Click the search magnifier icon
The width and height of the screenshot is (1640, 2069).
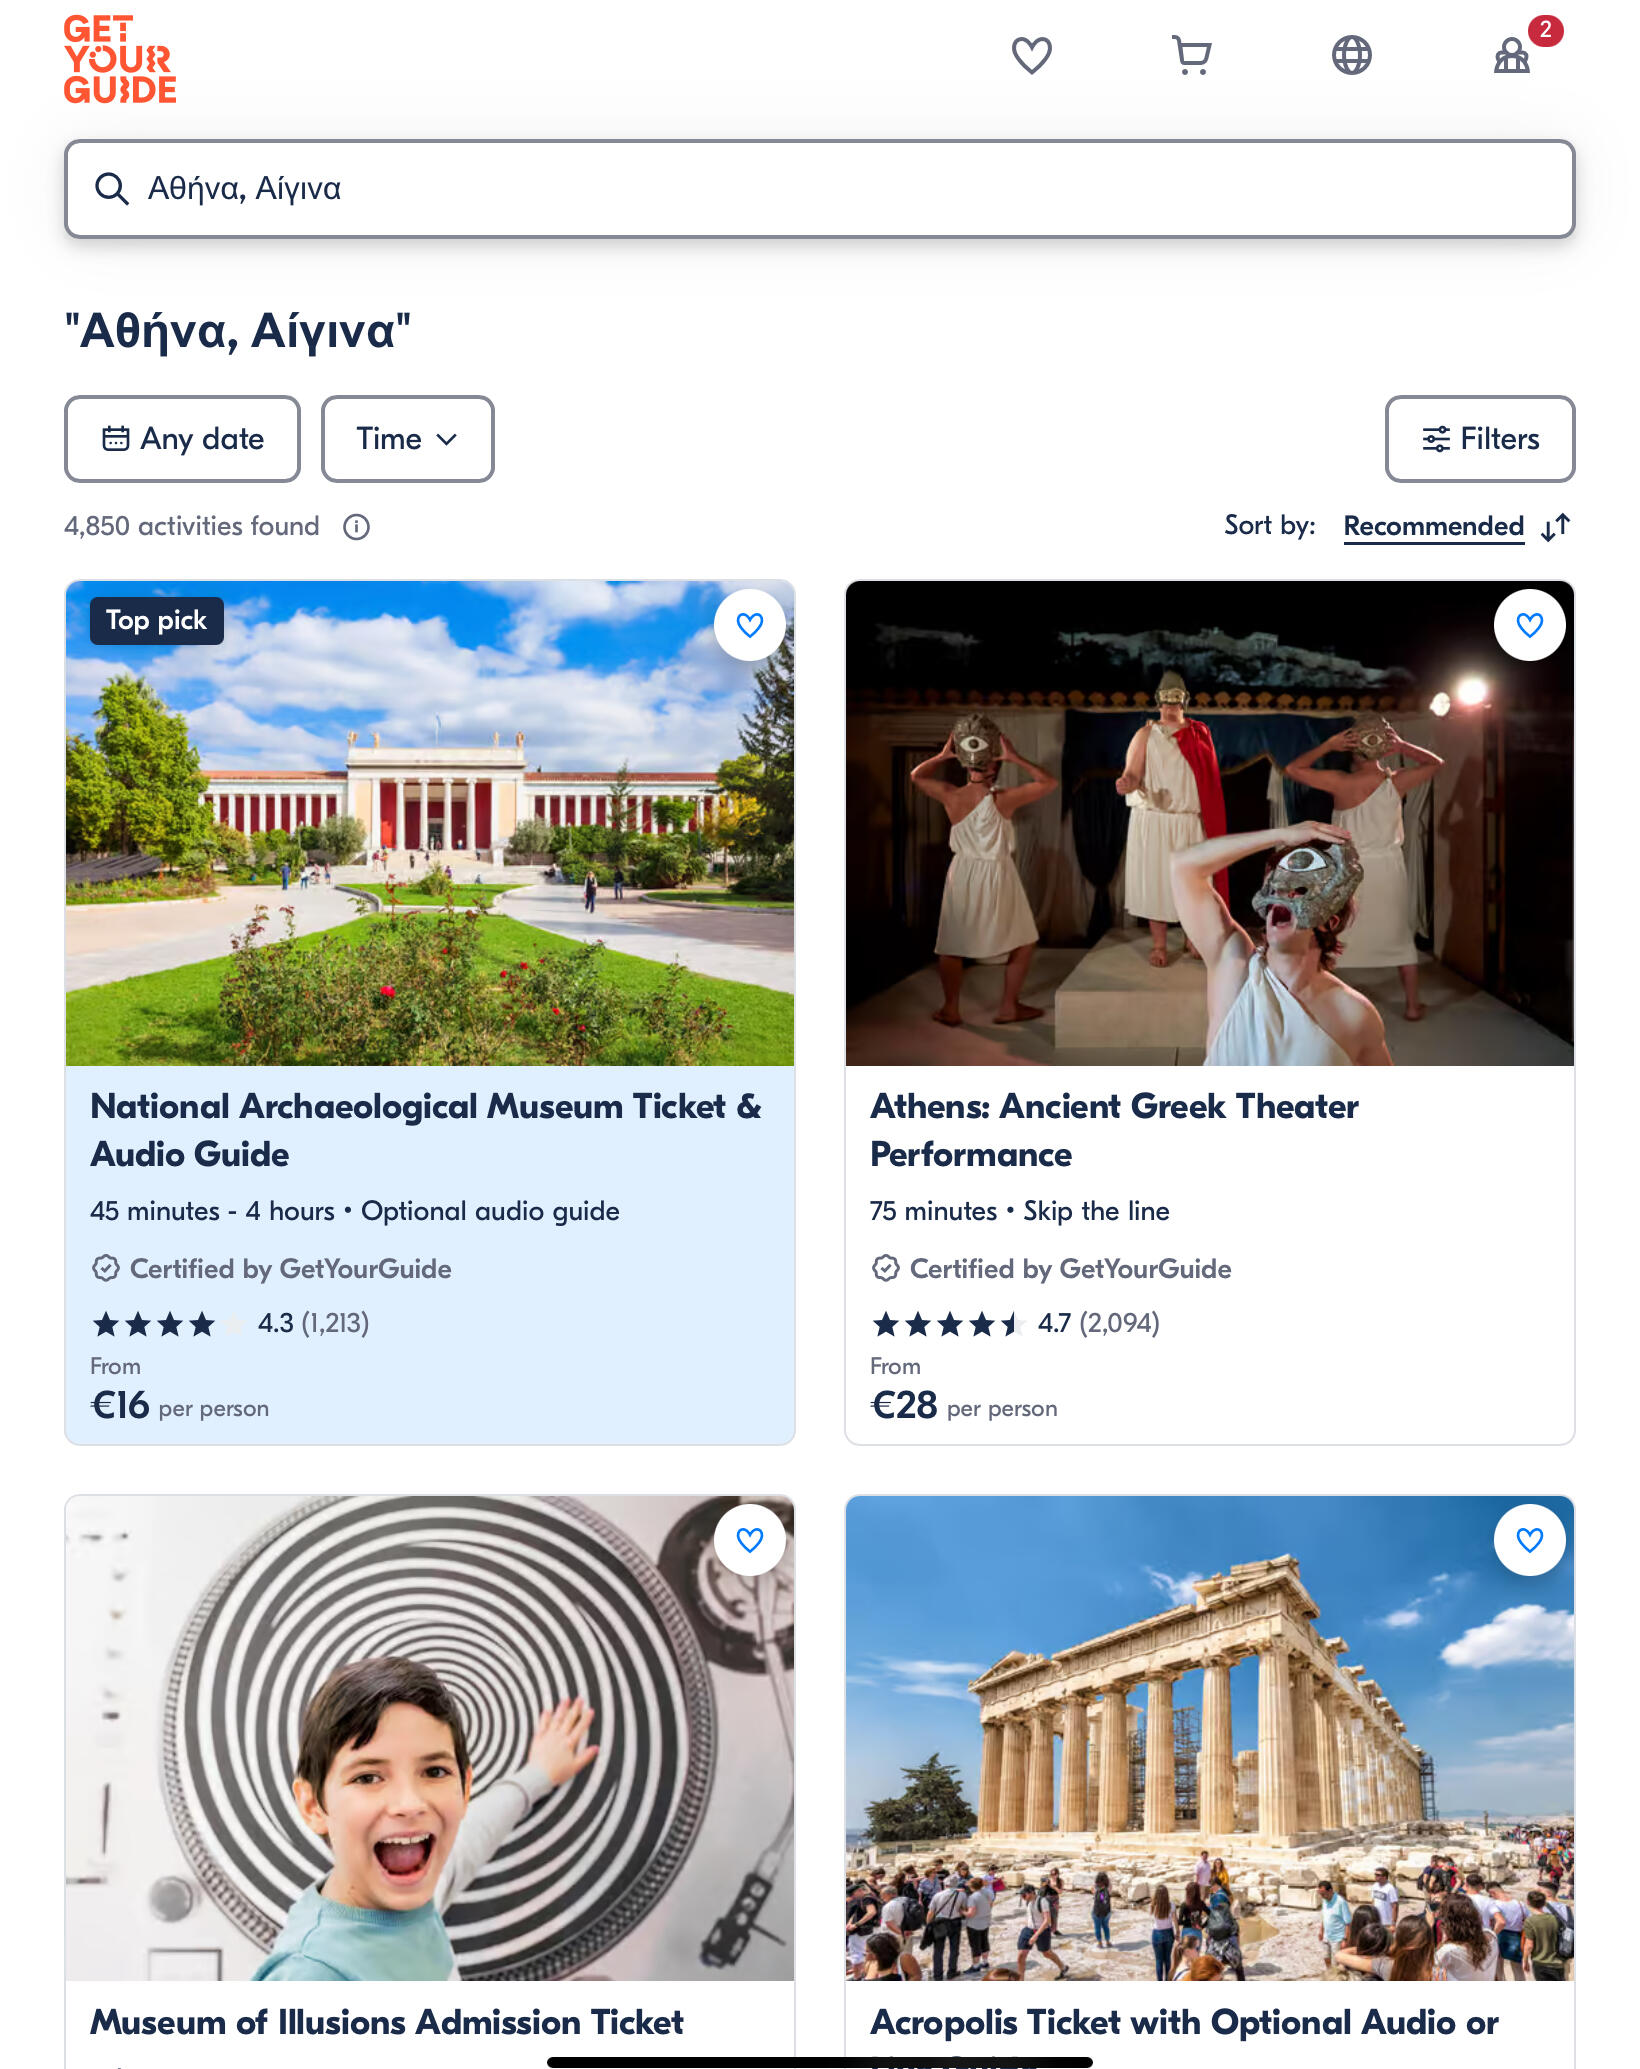pyautogui.click(x=111, y=189)
